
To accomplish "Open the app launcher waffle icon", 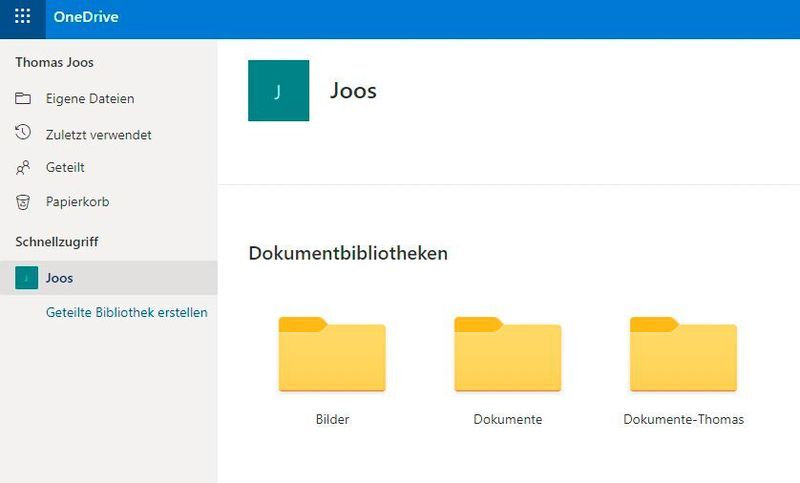I will pos(22,16).
